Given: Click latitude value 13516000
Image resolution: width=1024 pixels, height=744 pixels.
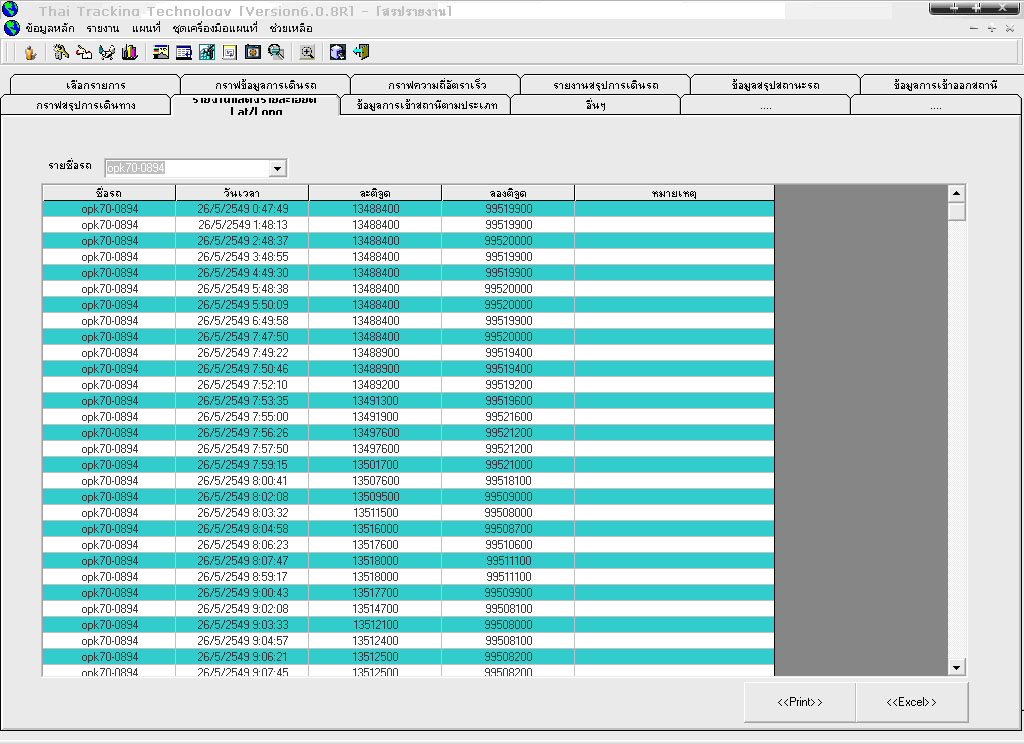Looking at the screenshot, I should 376,529.
